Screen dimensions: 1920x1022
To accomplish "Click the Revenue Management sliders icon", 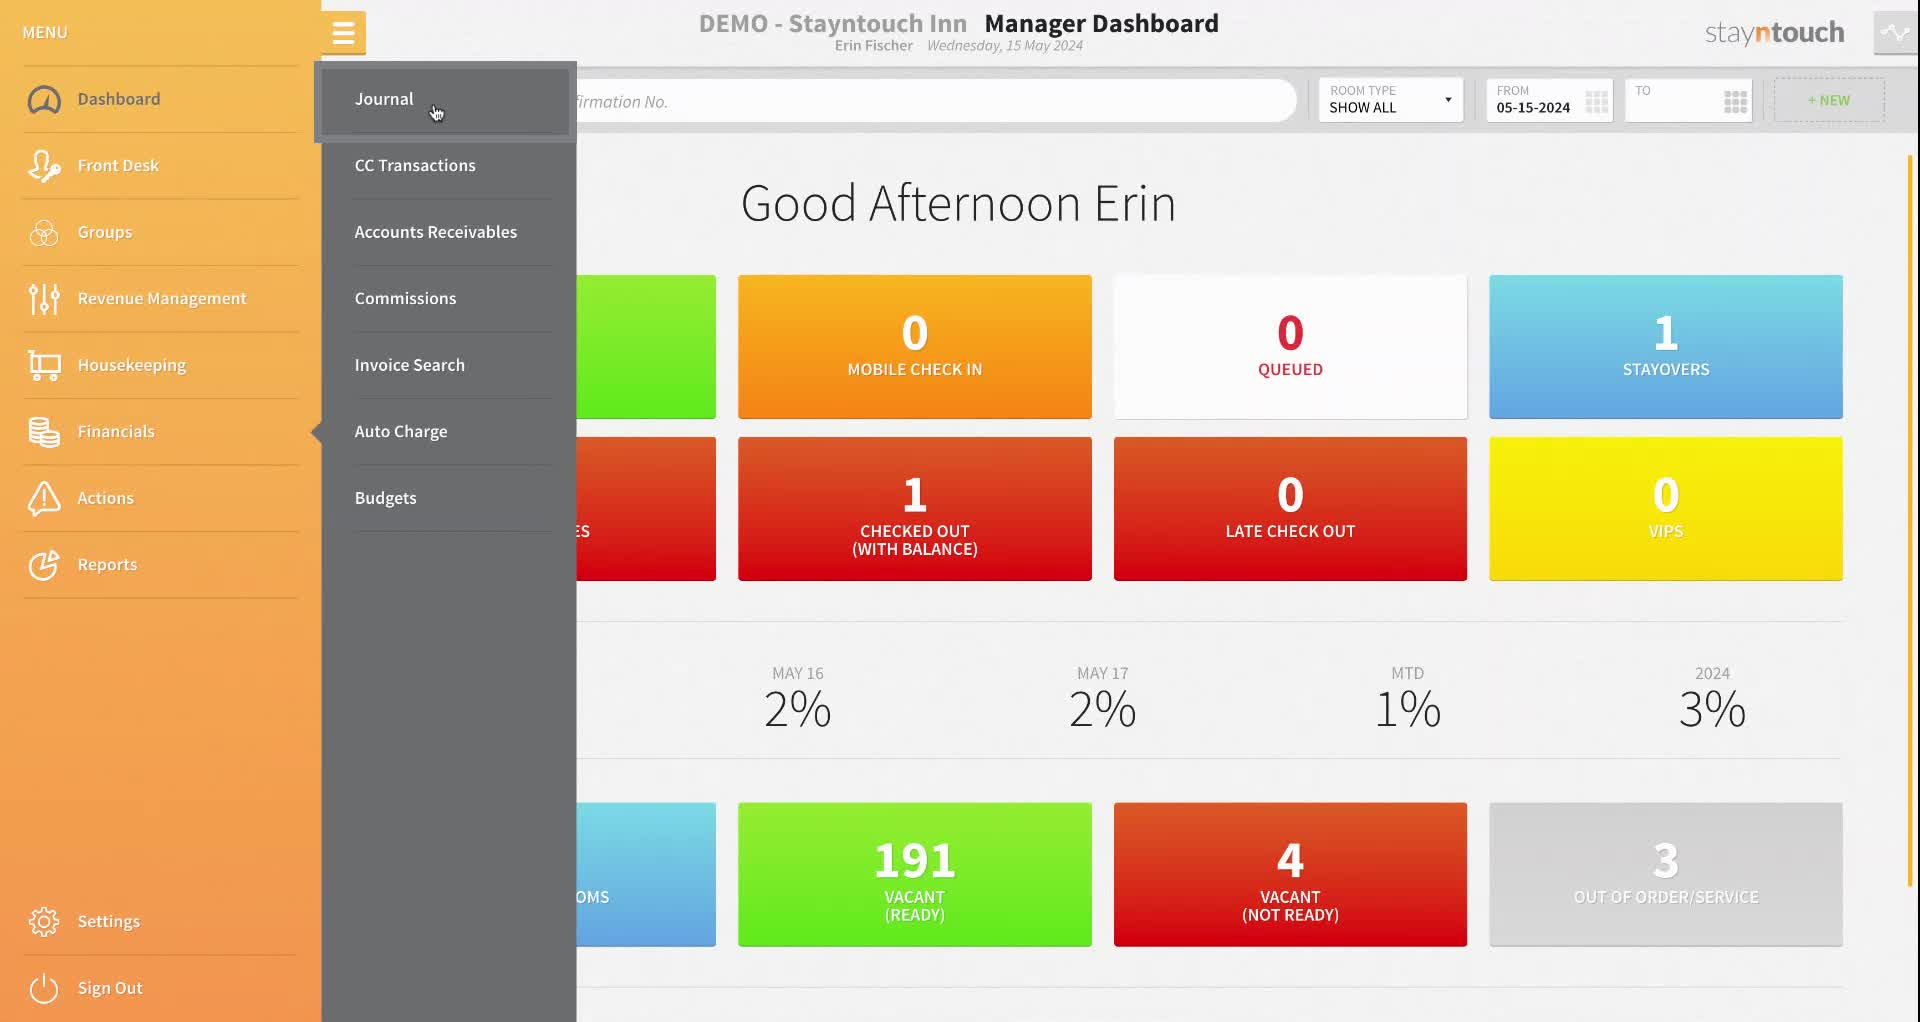I will pyautogui.click(x=44, y=298).
